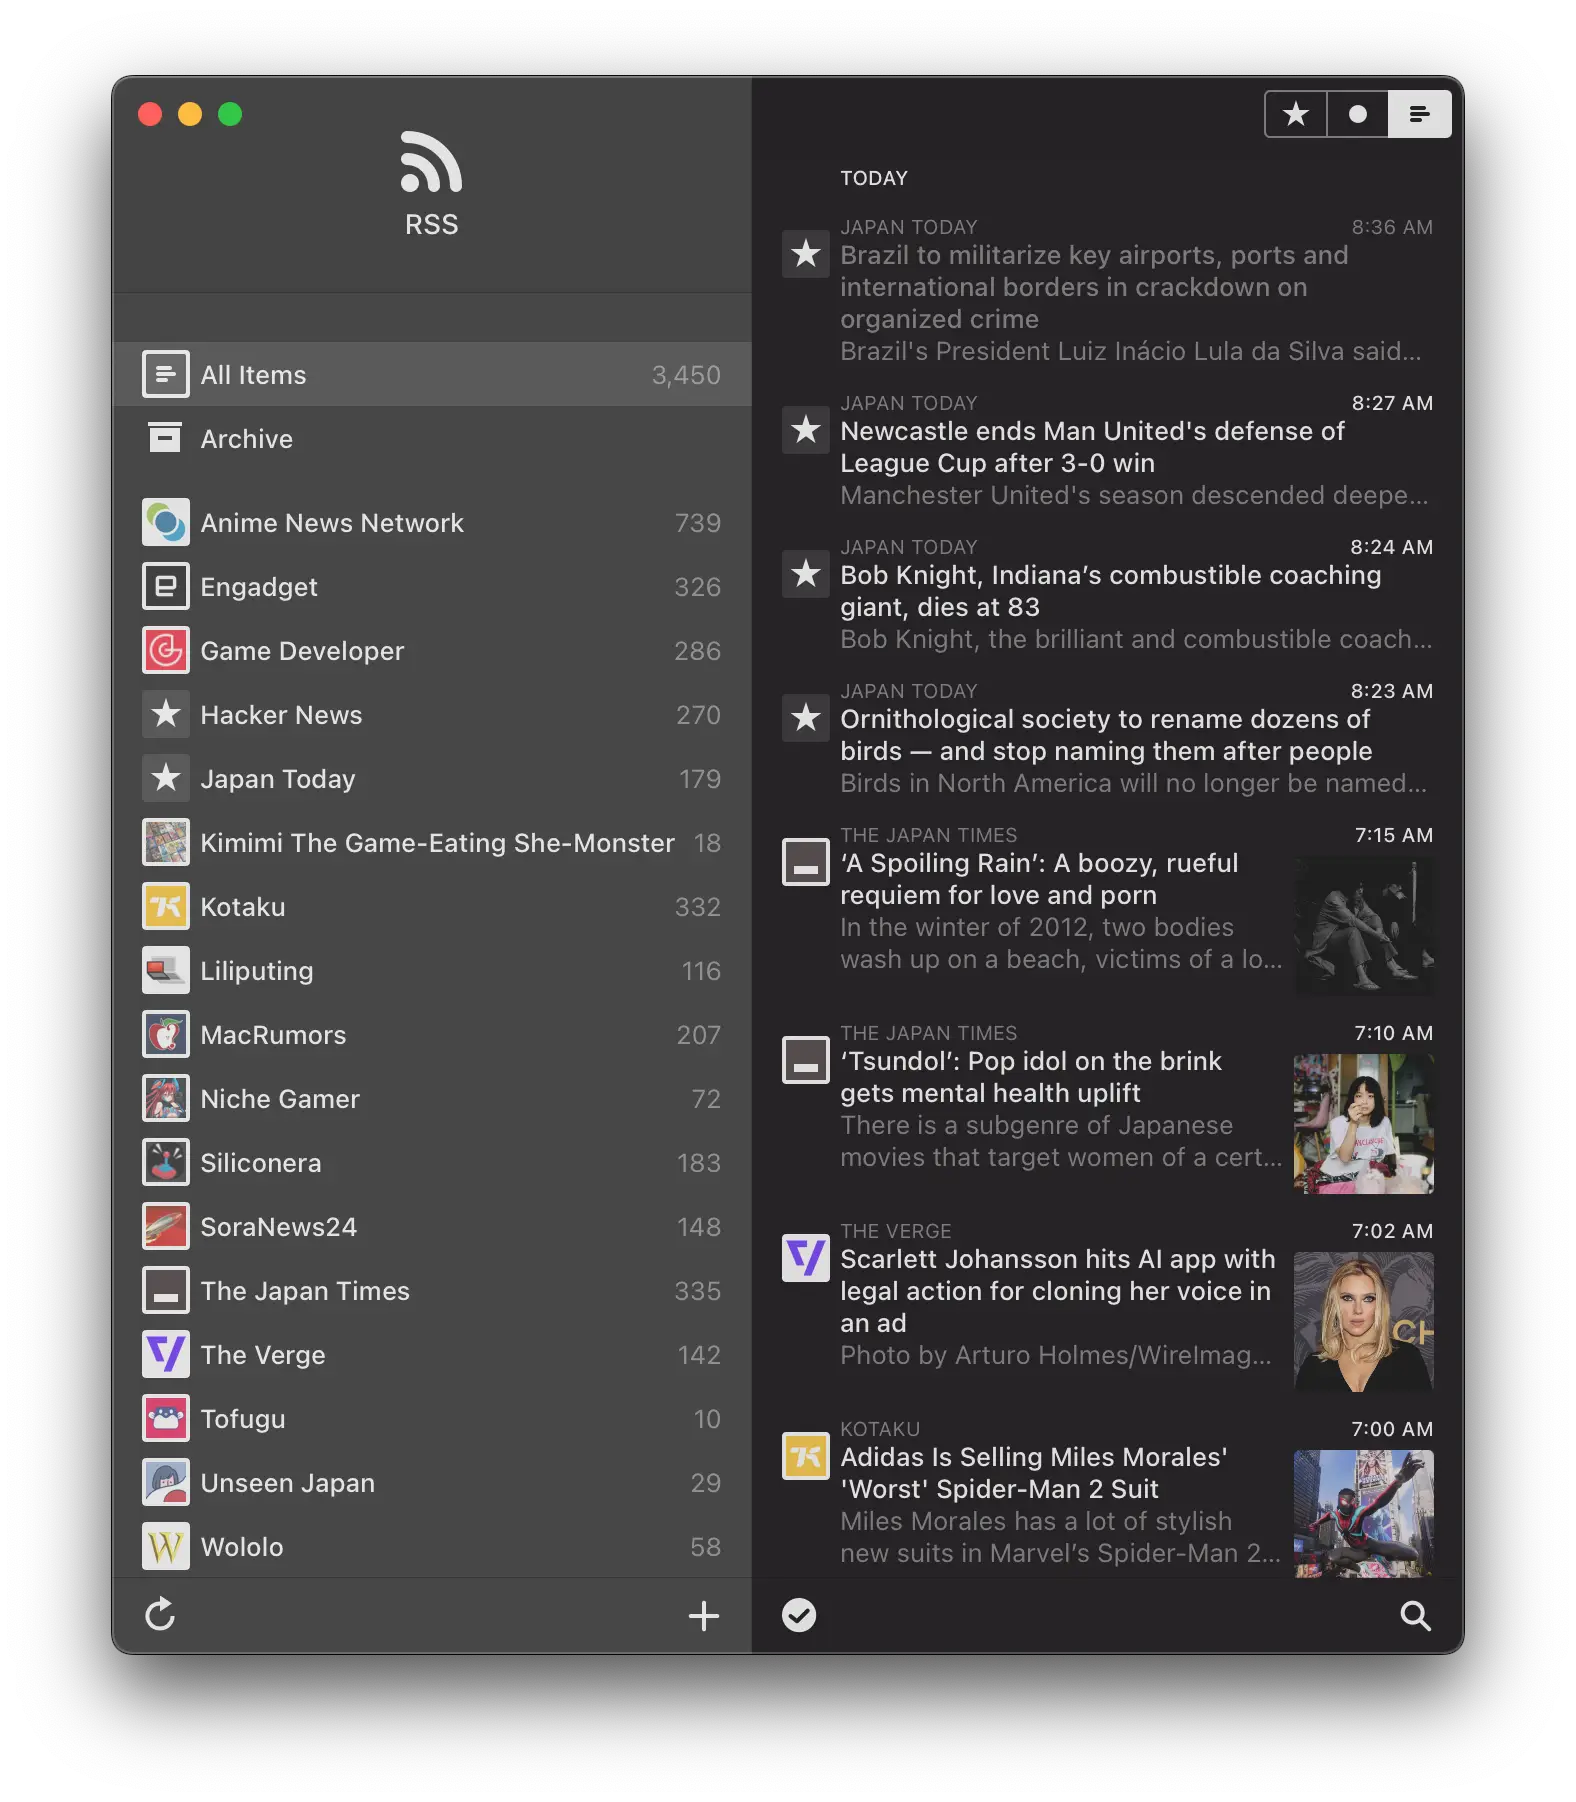This screenshot has height=1802, width=1576.
Task: Open 'A Spoiling Rain' article headline
Action: pyautogui.click(x=1039, y=879)
